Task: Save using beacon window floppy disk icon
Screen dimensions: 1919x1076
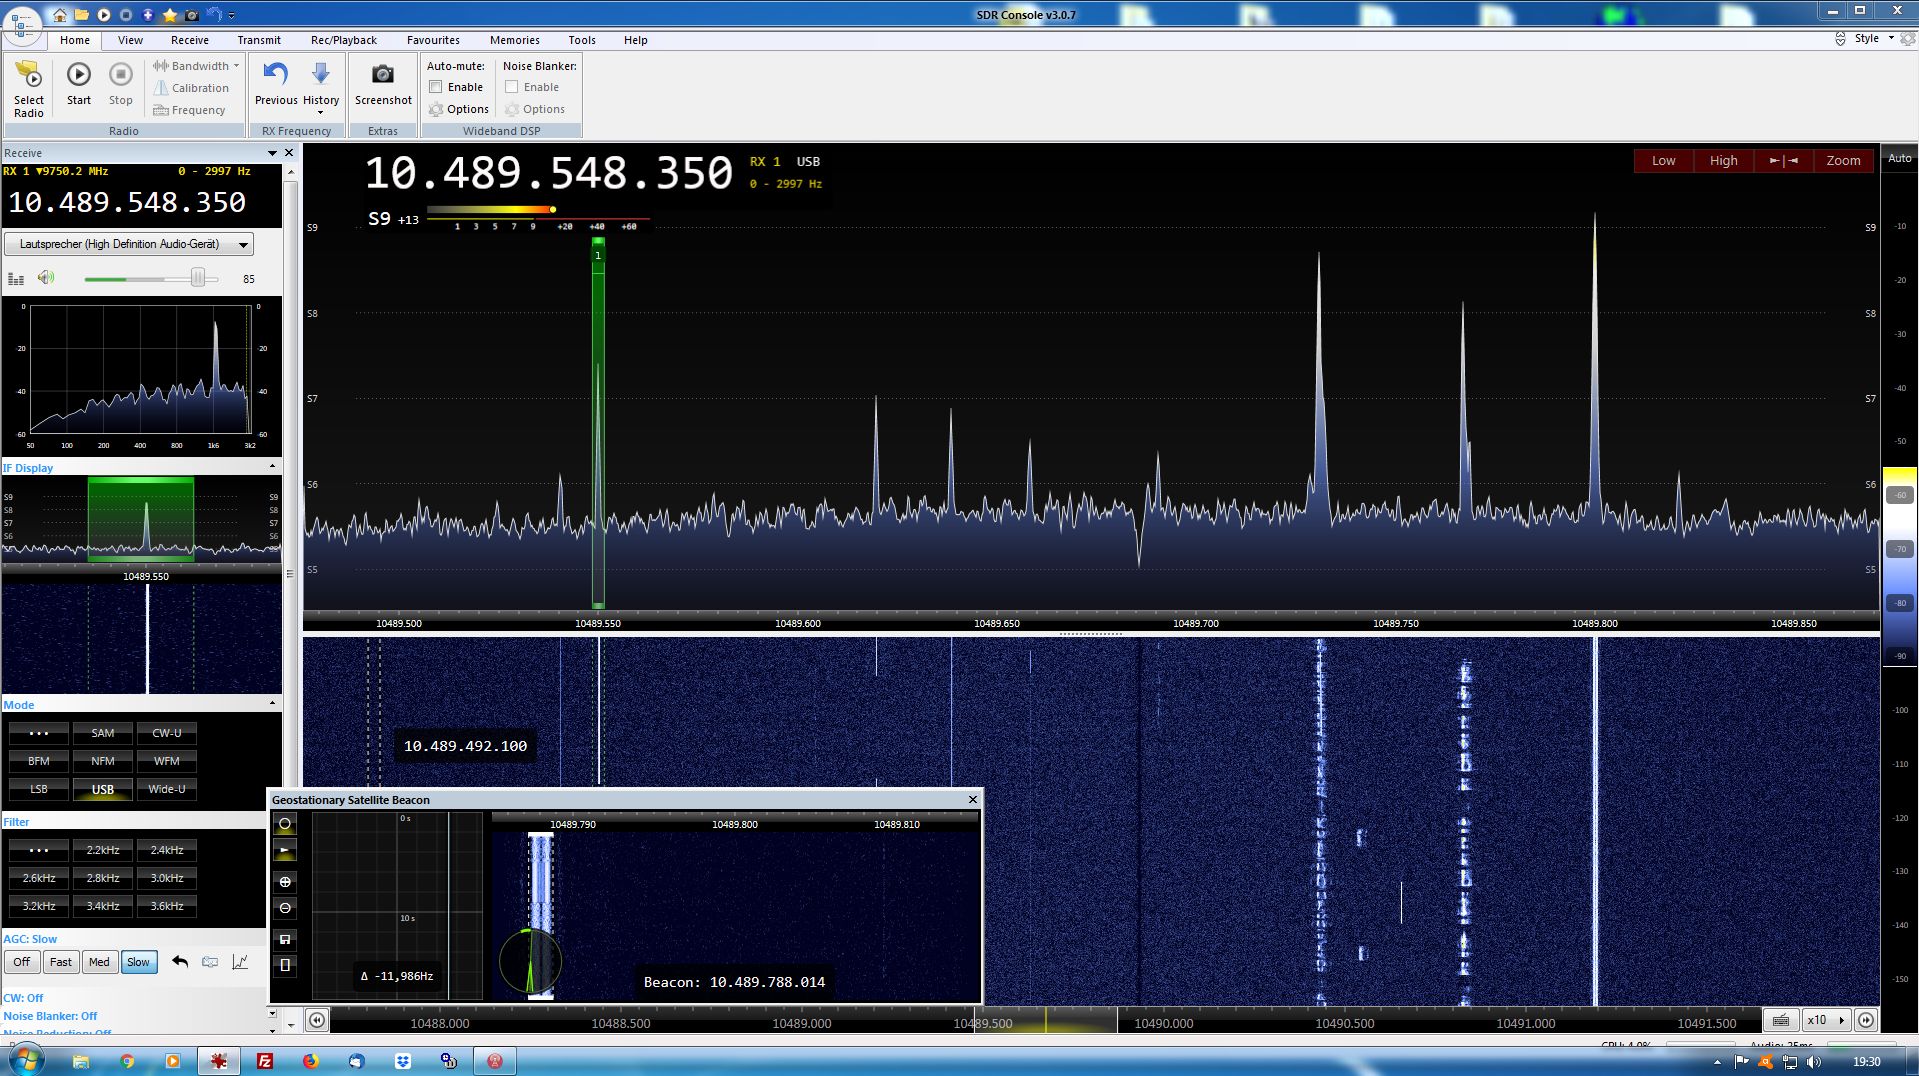Action: click(285, 939)
